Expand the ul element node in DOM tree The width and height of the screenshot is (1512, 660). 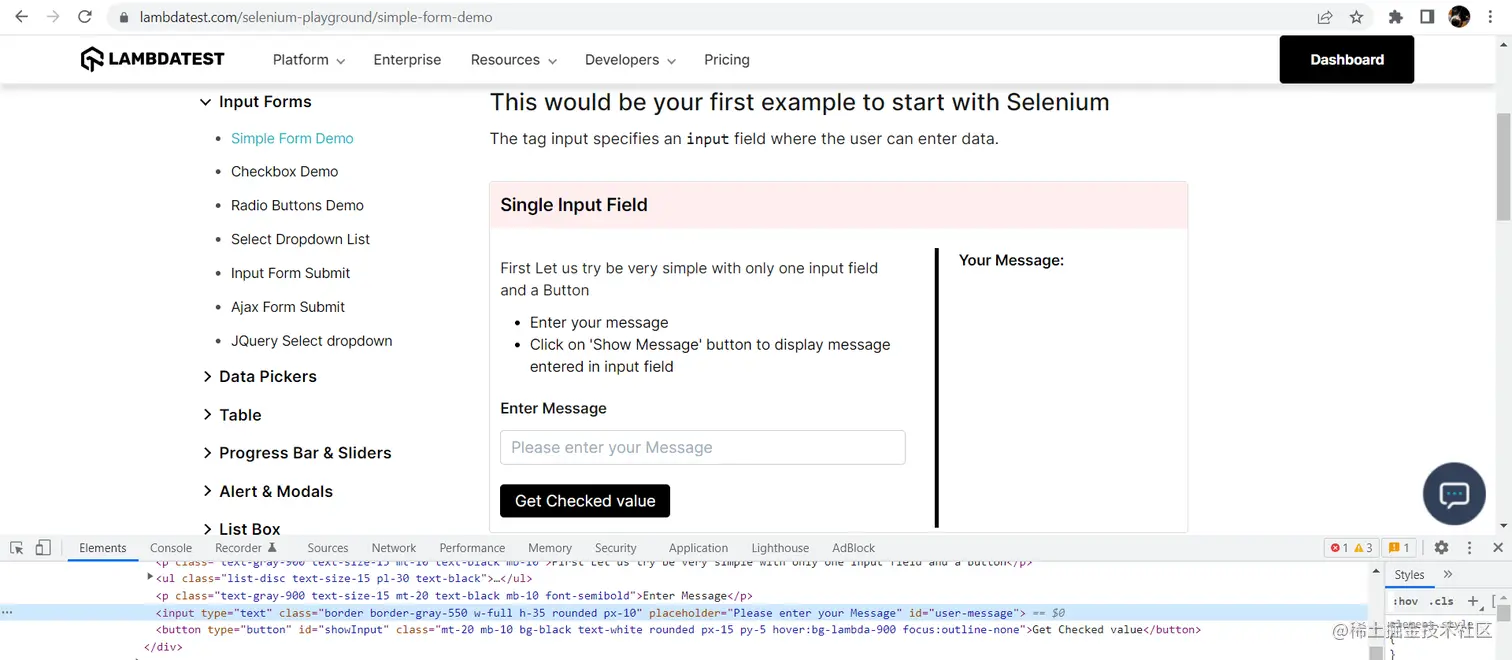pos(150,577)
